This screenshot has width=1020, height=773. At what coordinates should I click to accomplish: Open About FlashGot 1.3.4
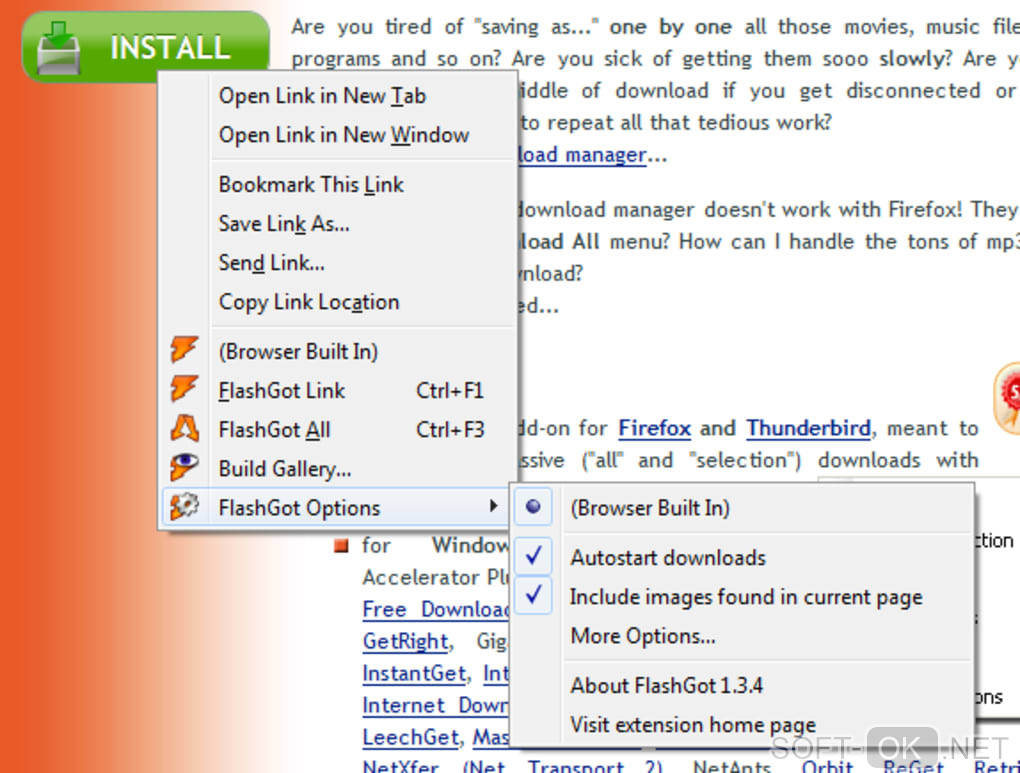pyautogui.click(x=666, y=685)
